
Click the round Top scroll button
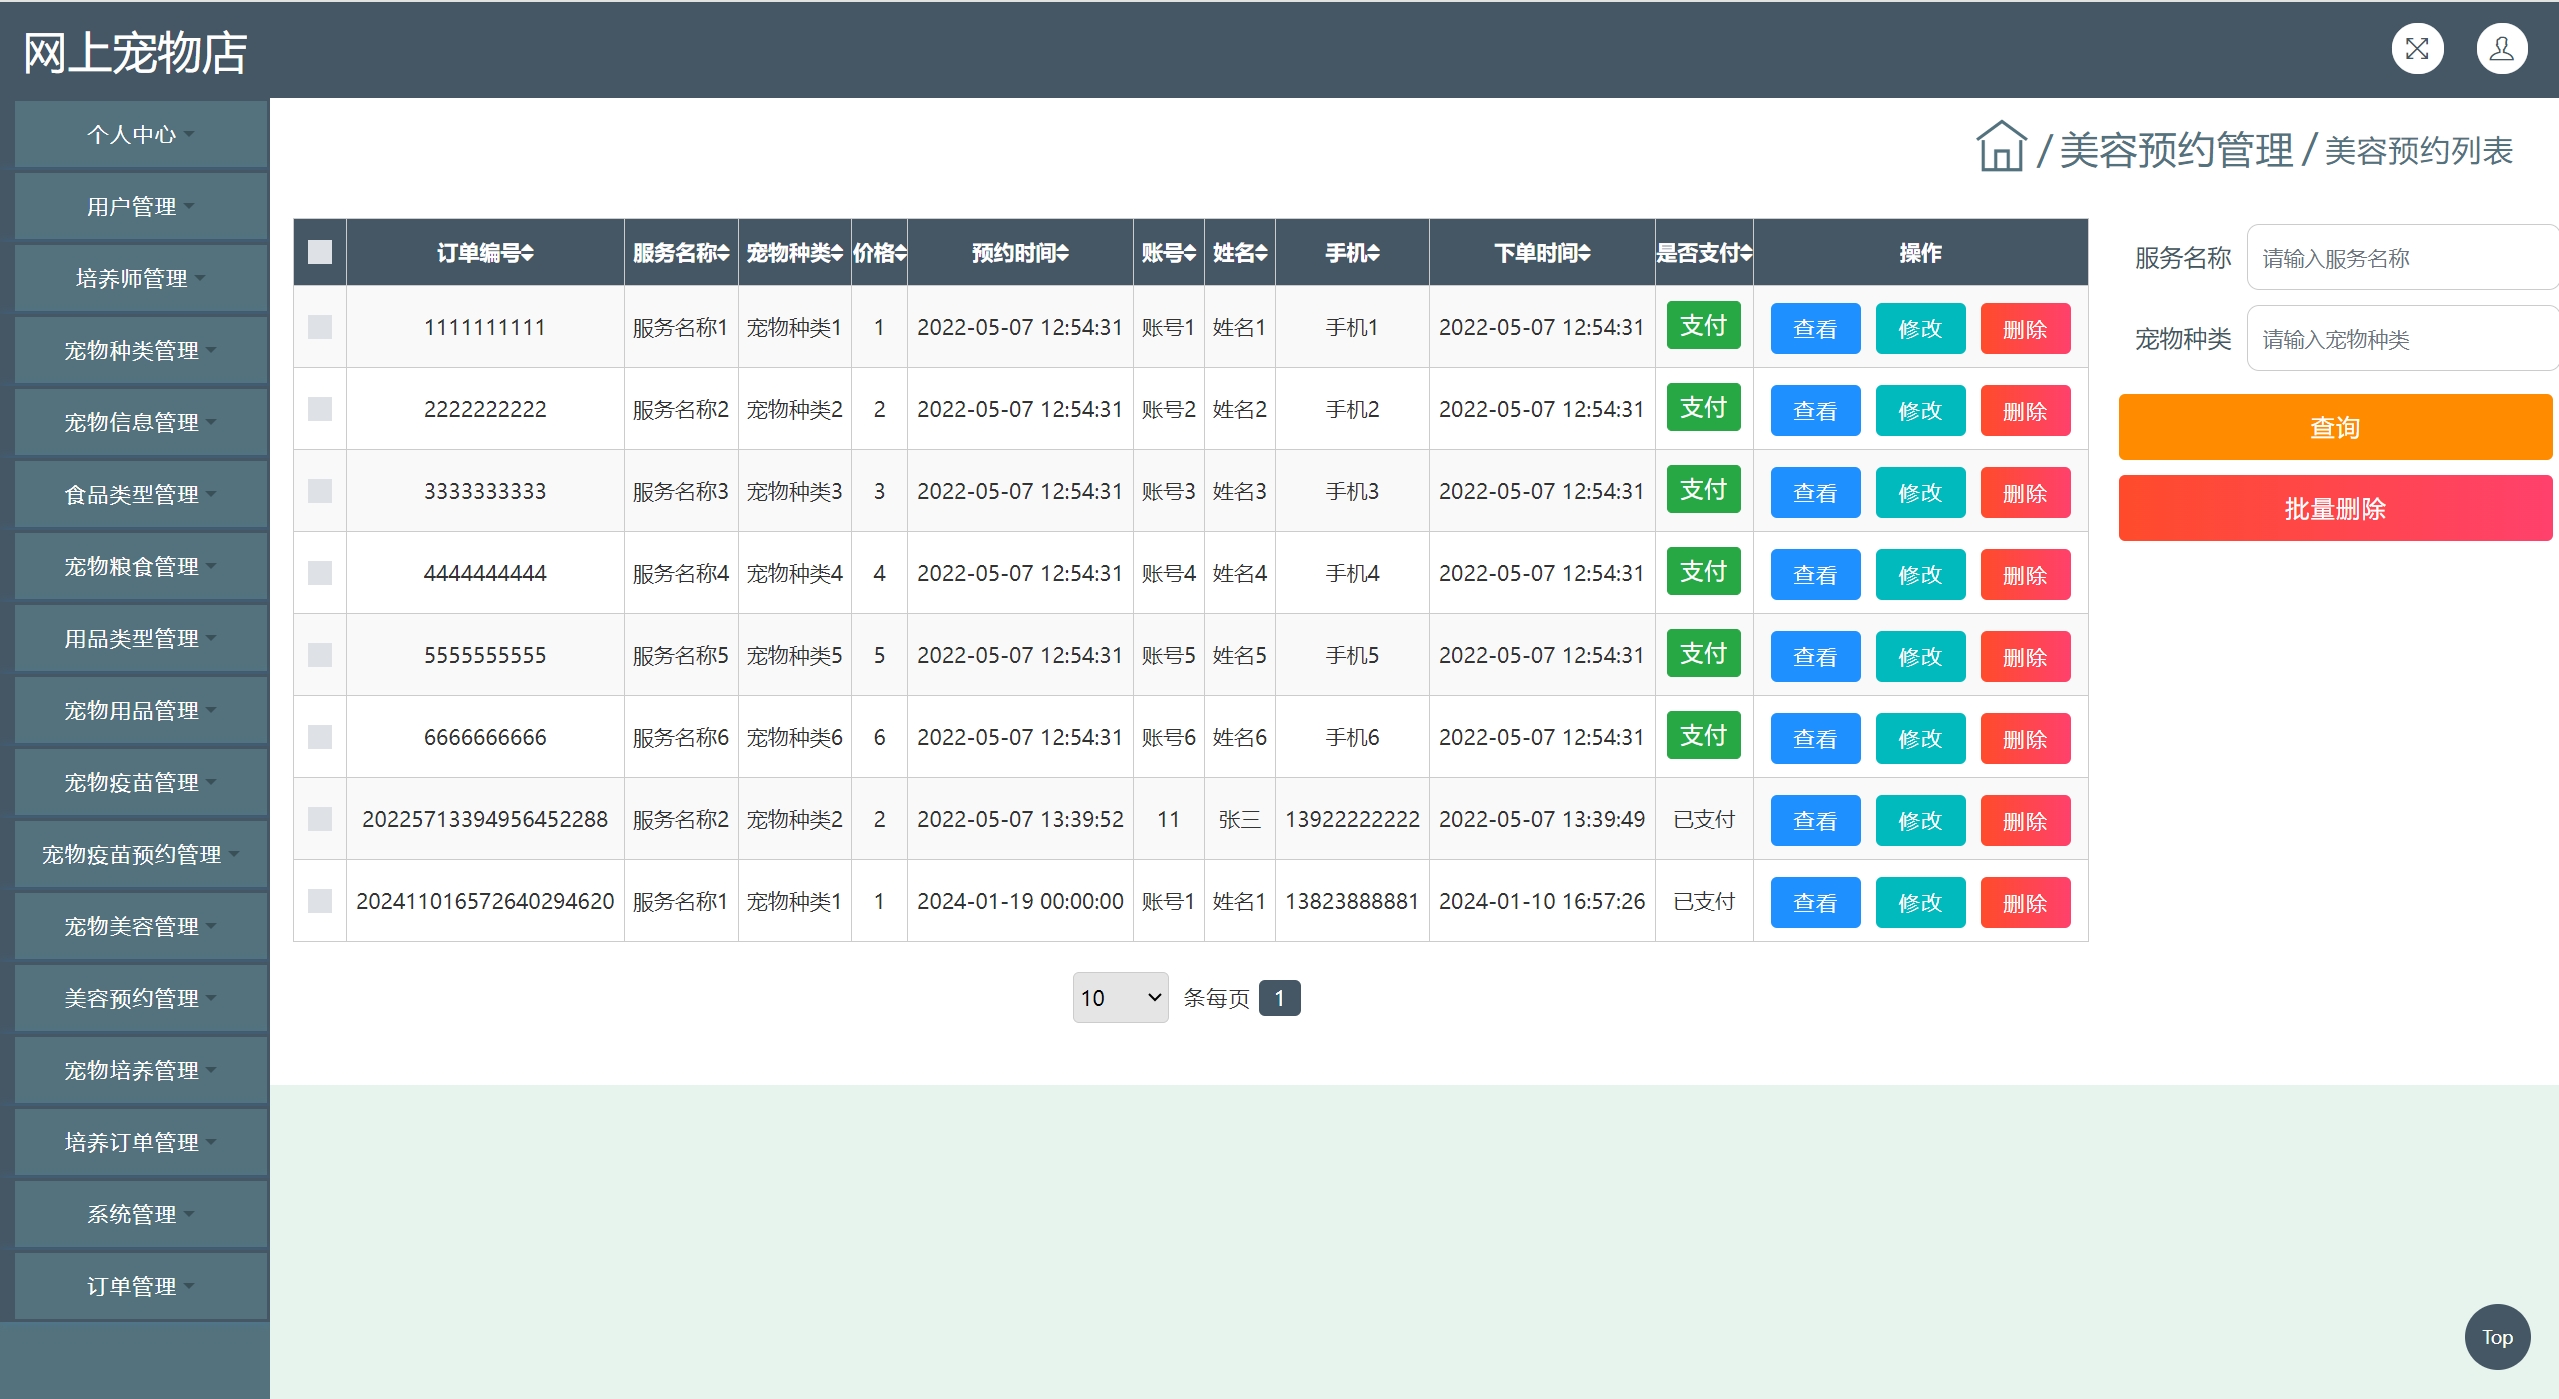click(x=2496, y=1337)
